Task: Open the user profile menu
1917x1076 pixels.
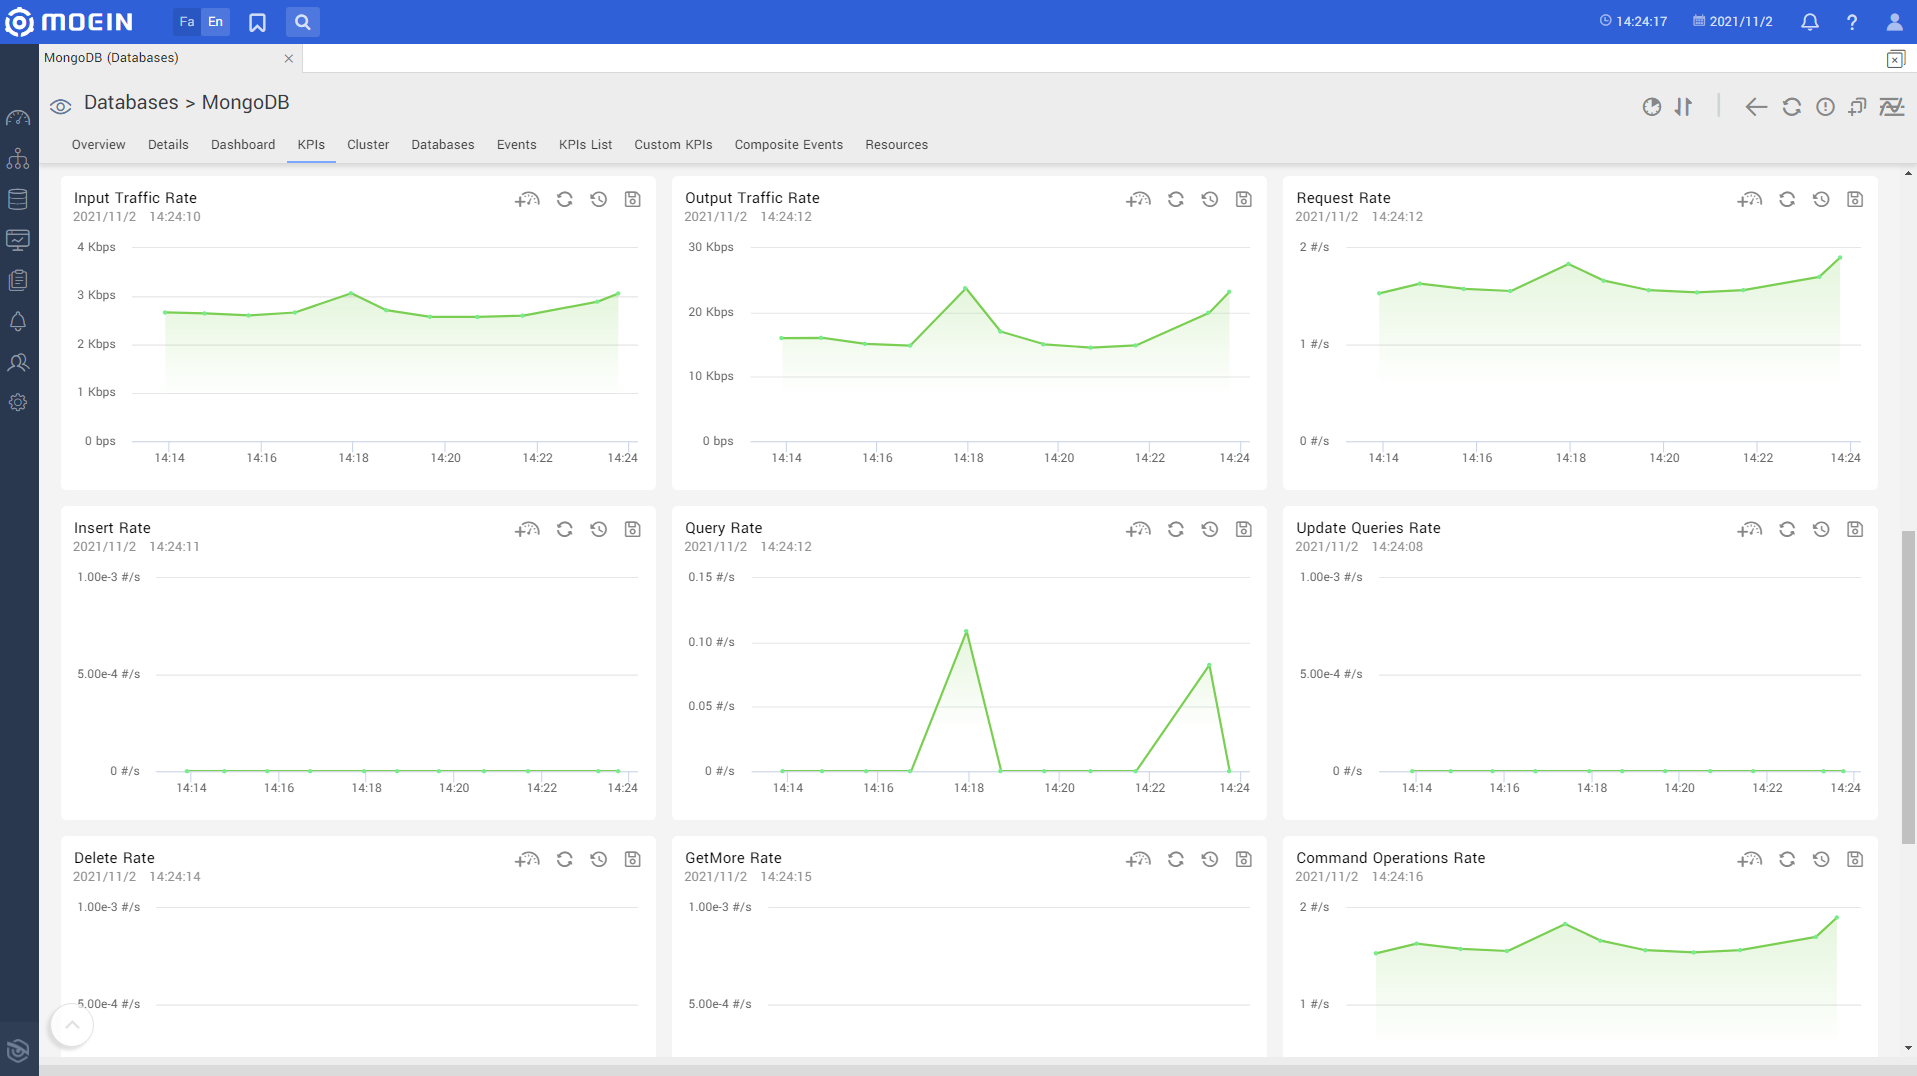Action: pyautogui.click(x=1894, y=22)
